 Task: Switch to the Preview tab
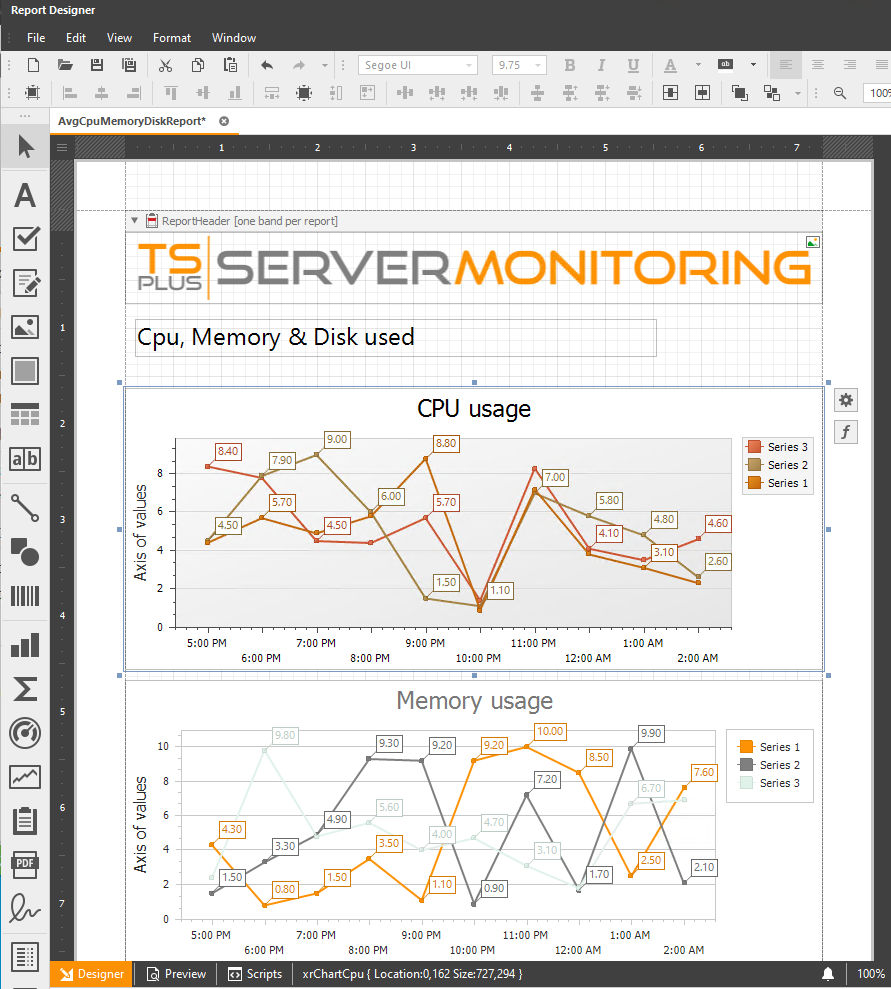pos(176,973)
